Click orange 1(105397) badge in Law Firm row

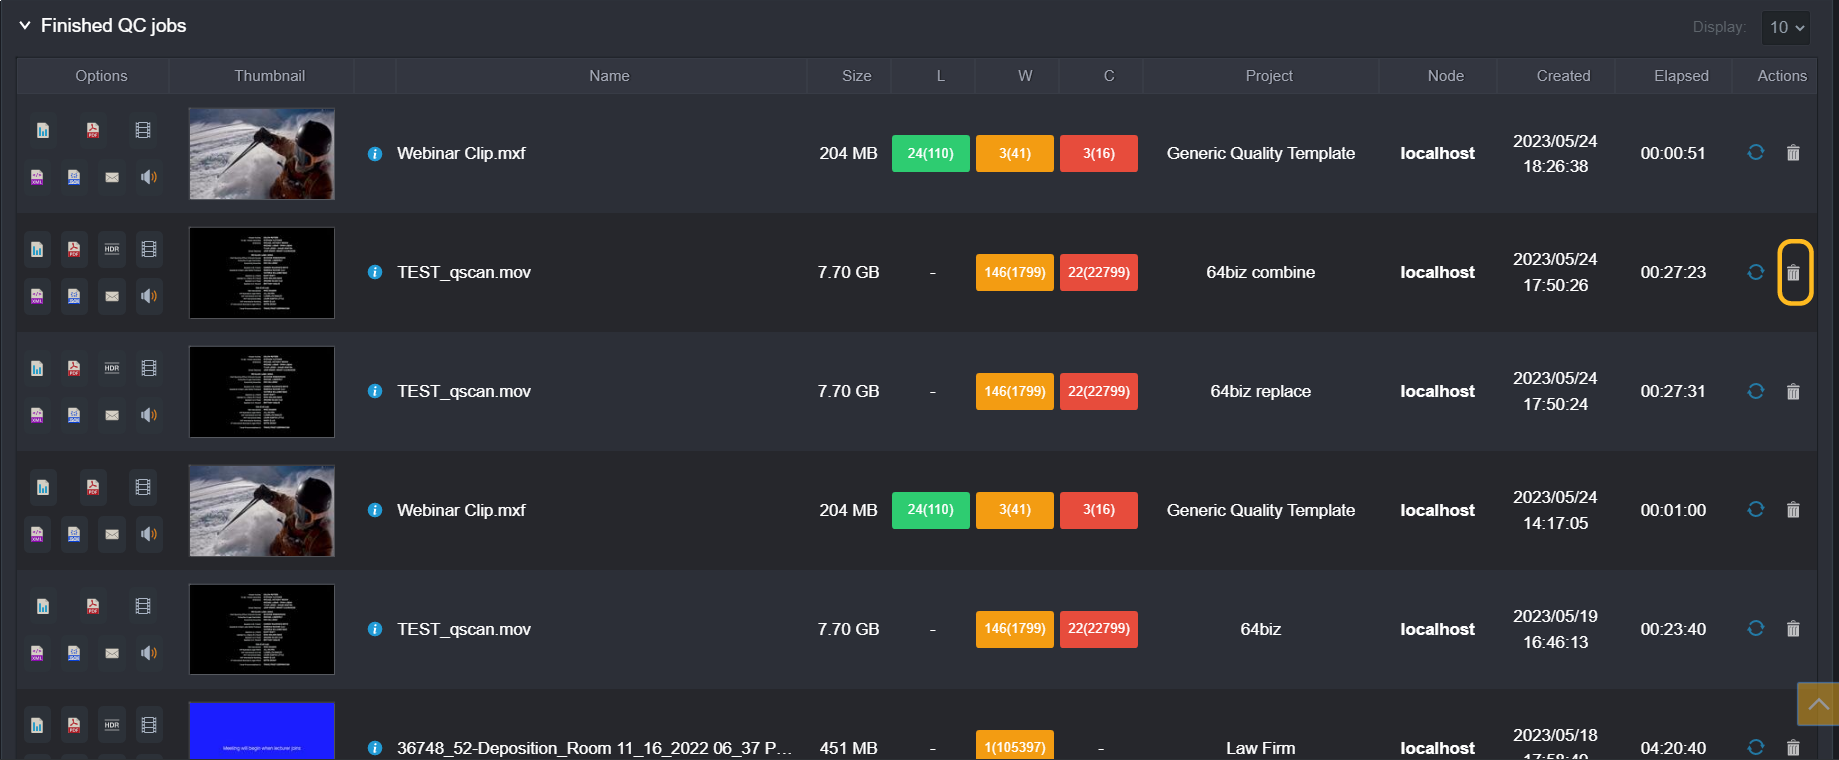(1015, 747)
